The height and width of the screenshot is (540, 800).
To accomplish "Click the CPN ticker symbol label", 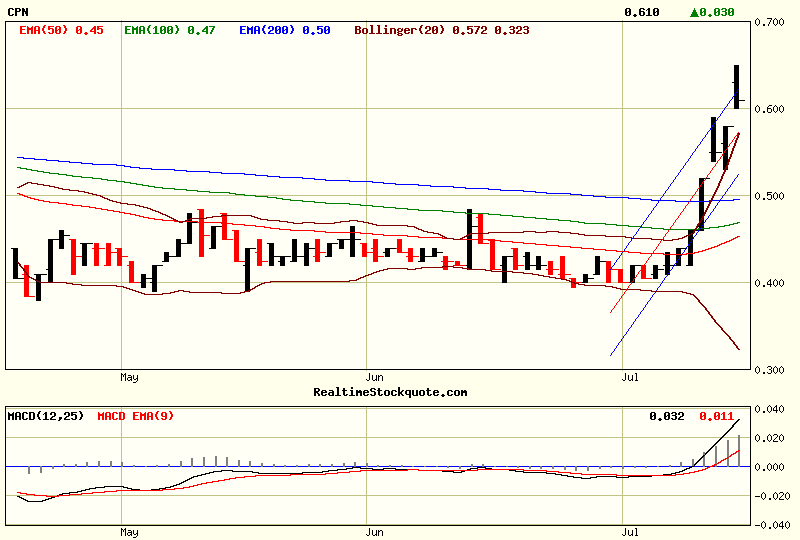I will [x=18, y=12].
